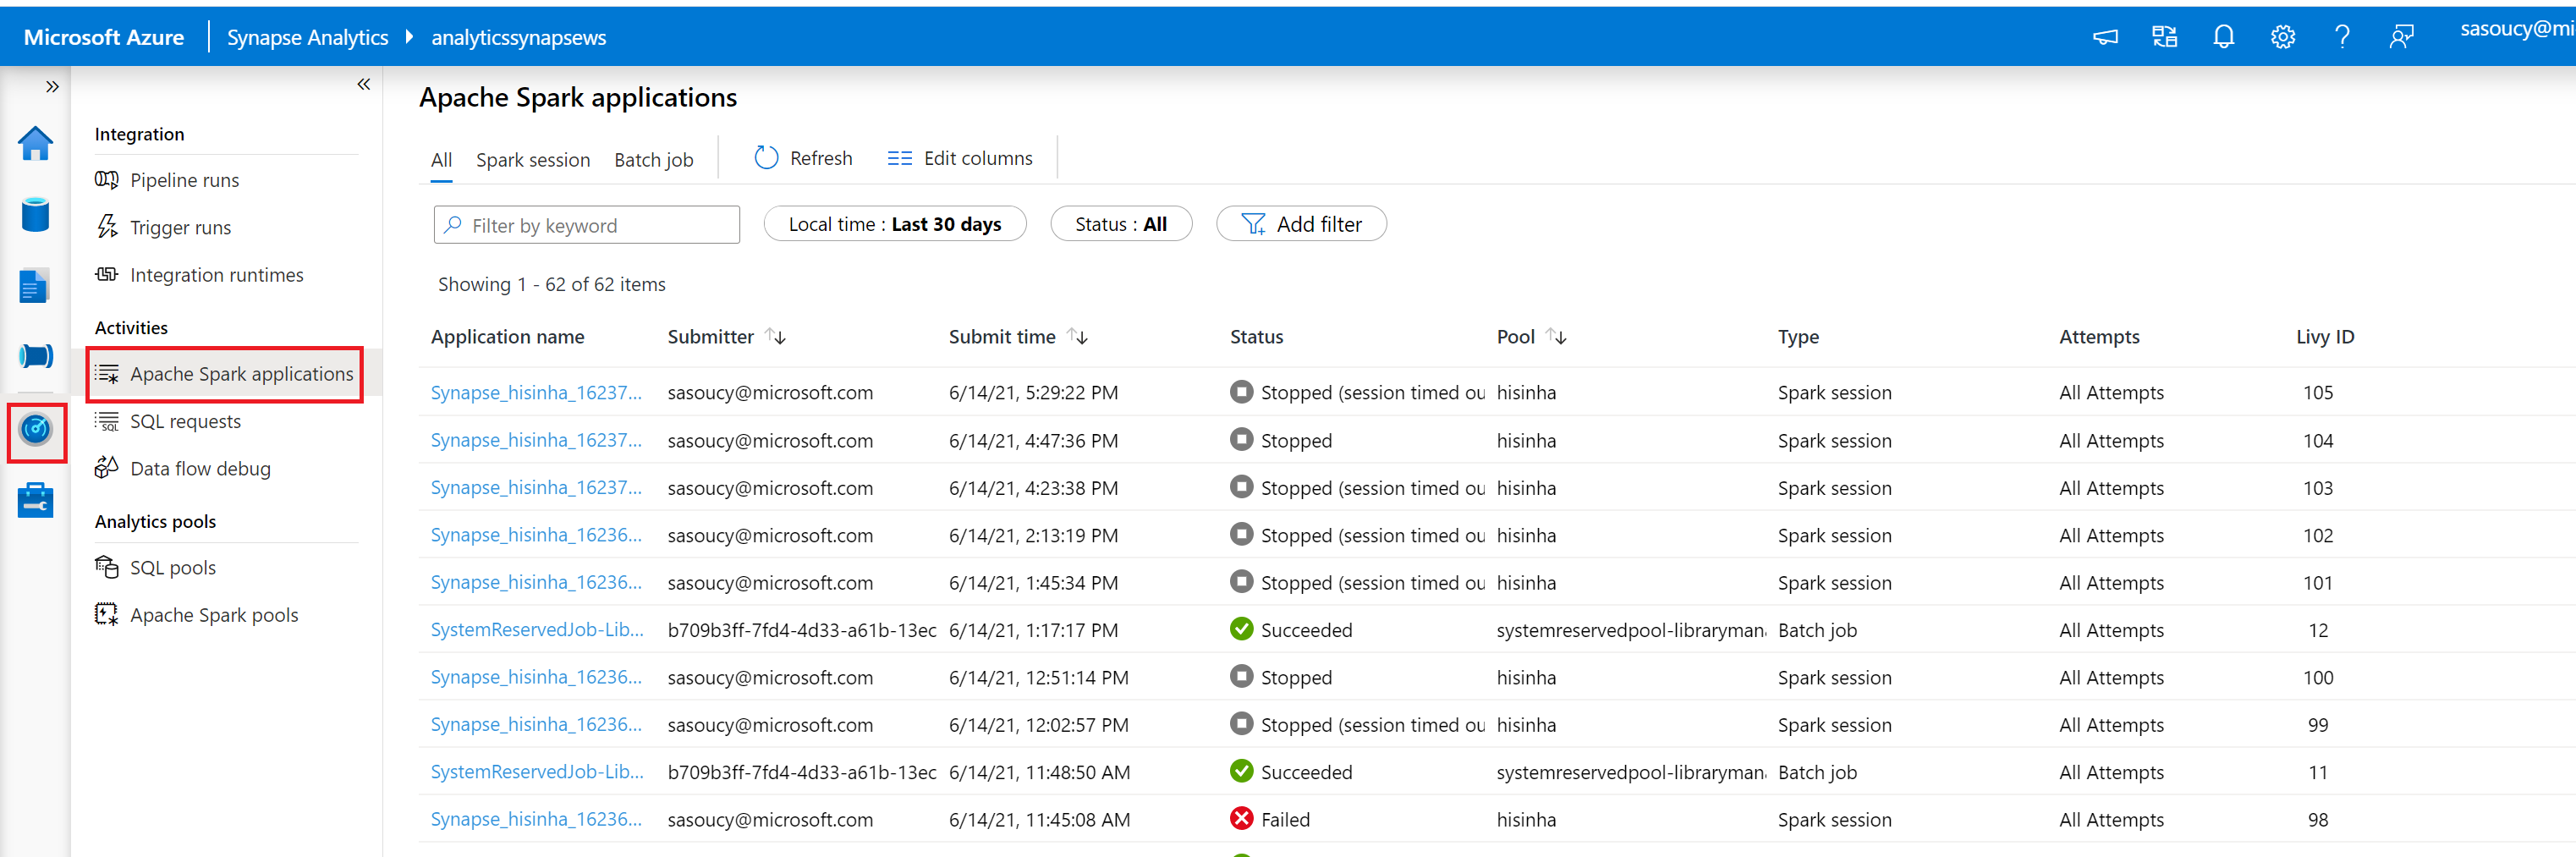2576x857 pixels.
Task: Open analyticssynapsews workspace breadcrumb
Action: coord(518,37)
